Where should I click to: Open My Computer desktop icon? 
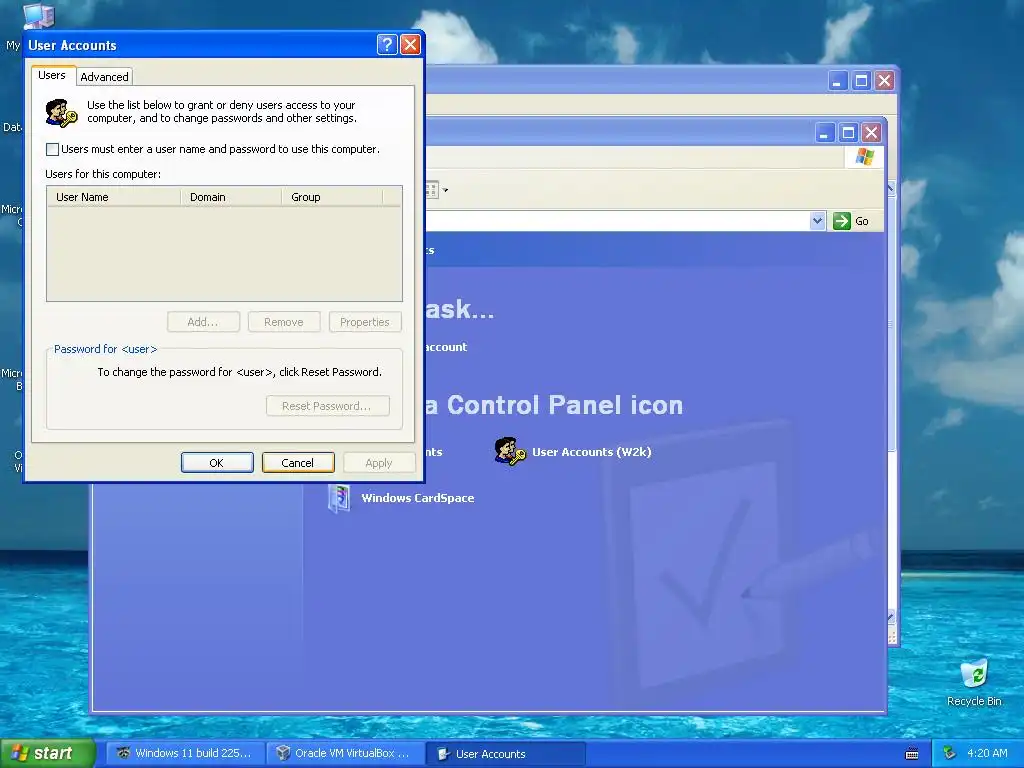point(38,16)
